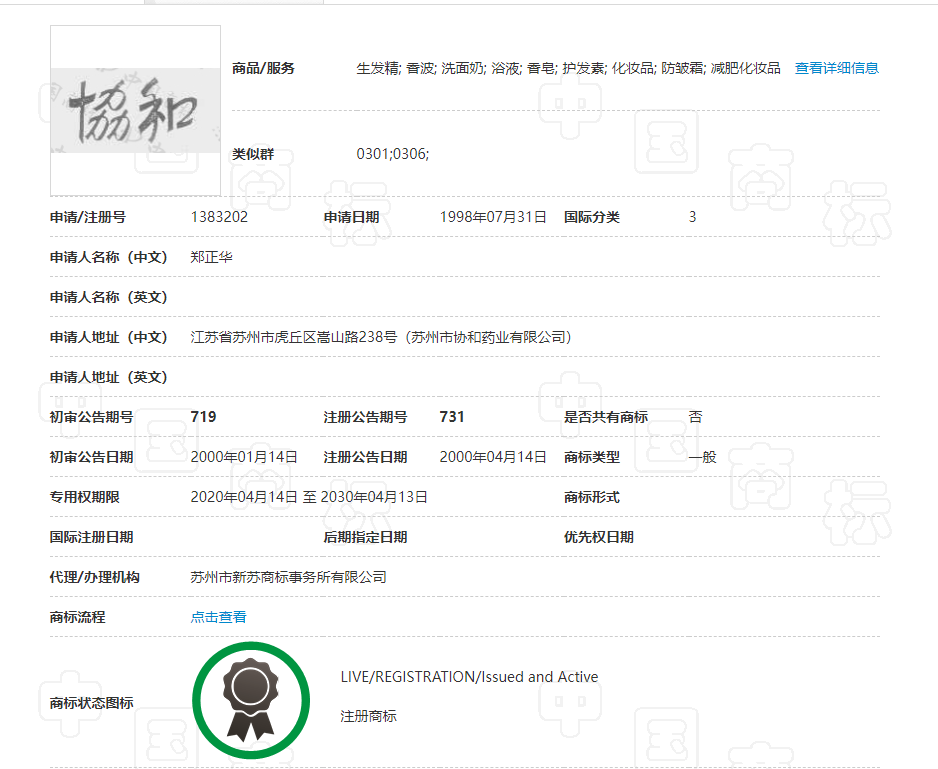Open trademark process via 点击查看 link

[x=218, y=617]
